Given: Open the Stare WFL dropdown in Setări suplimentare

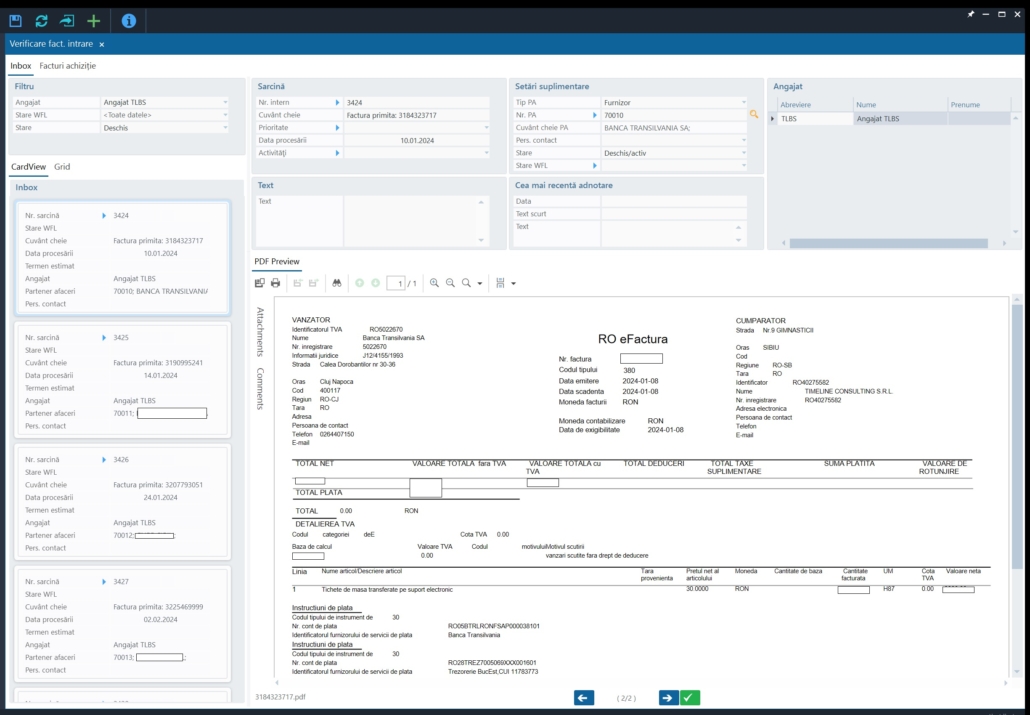Looking at the screenshot, I should 744,166.
